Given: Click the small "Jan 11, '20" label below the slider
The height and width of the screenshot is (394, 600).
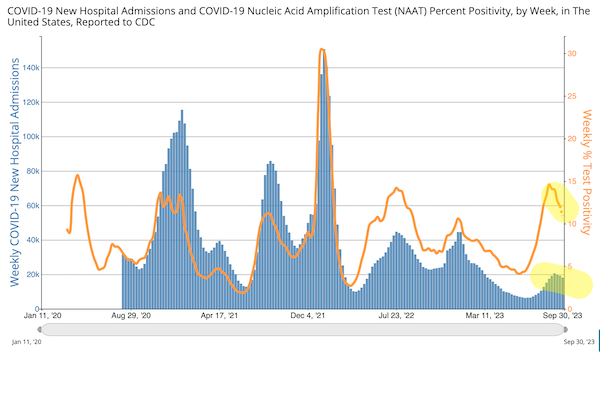Looking at the screenshot, I should pyautogui.click(x=26, y=342).
